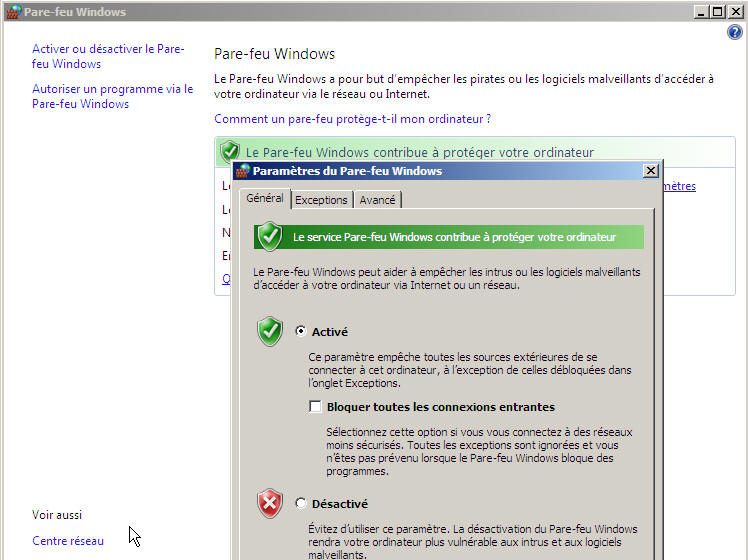Click 'Ce paramètre empêche toutes les sources' description
748x560 pixels.
[469, 370]
